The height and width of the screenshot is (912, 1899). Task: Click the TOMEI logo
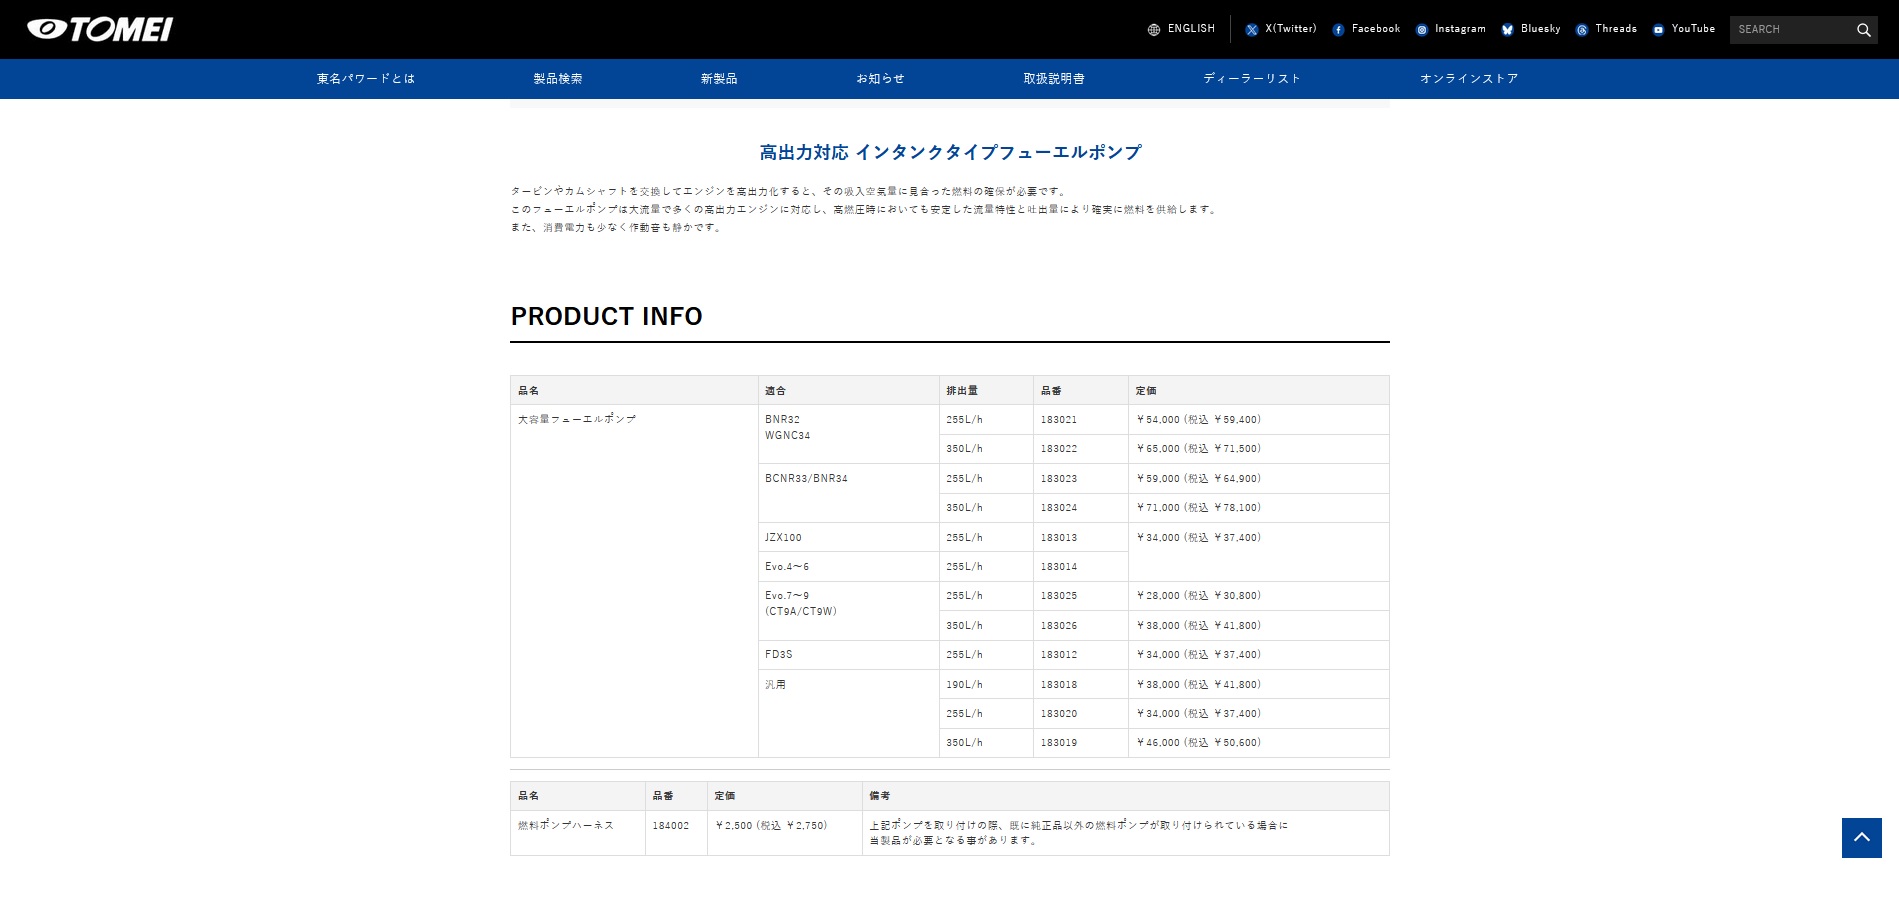(x=100, y=29)
